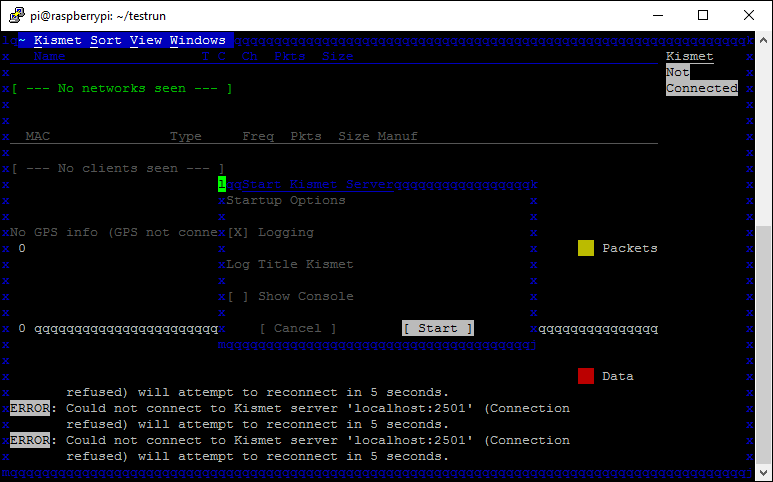
Task: Click the MAC column header
Action: coord(37,136)
